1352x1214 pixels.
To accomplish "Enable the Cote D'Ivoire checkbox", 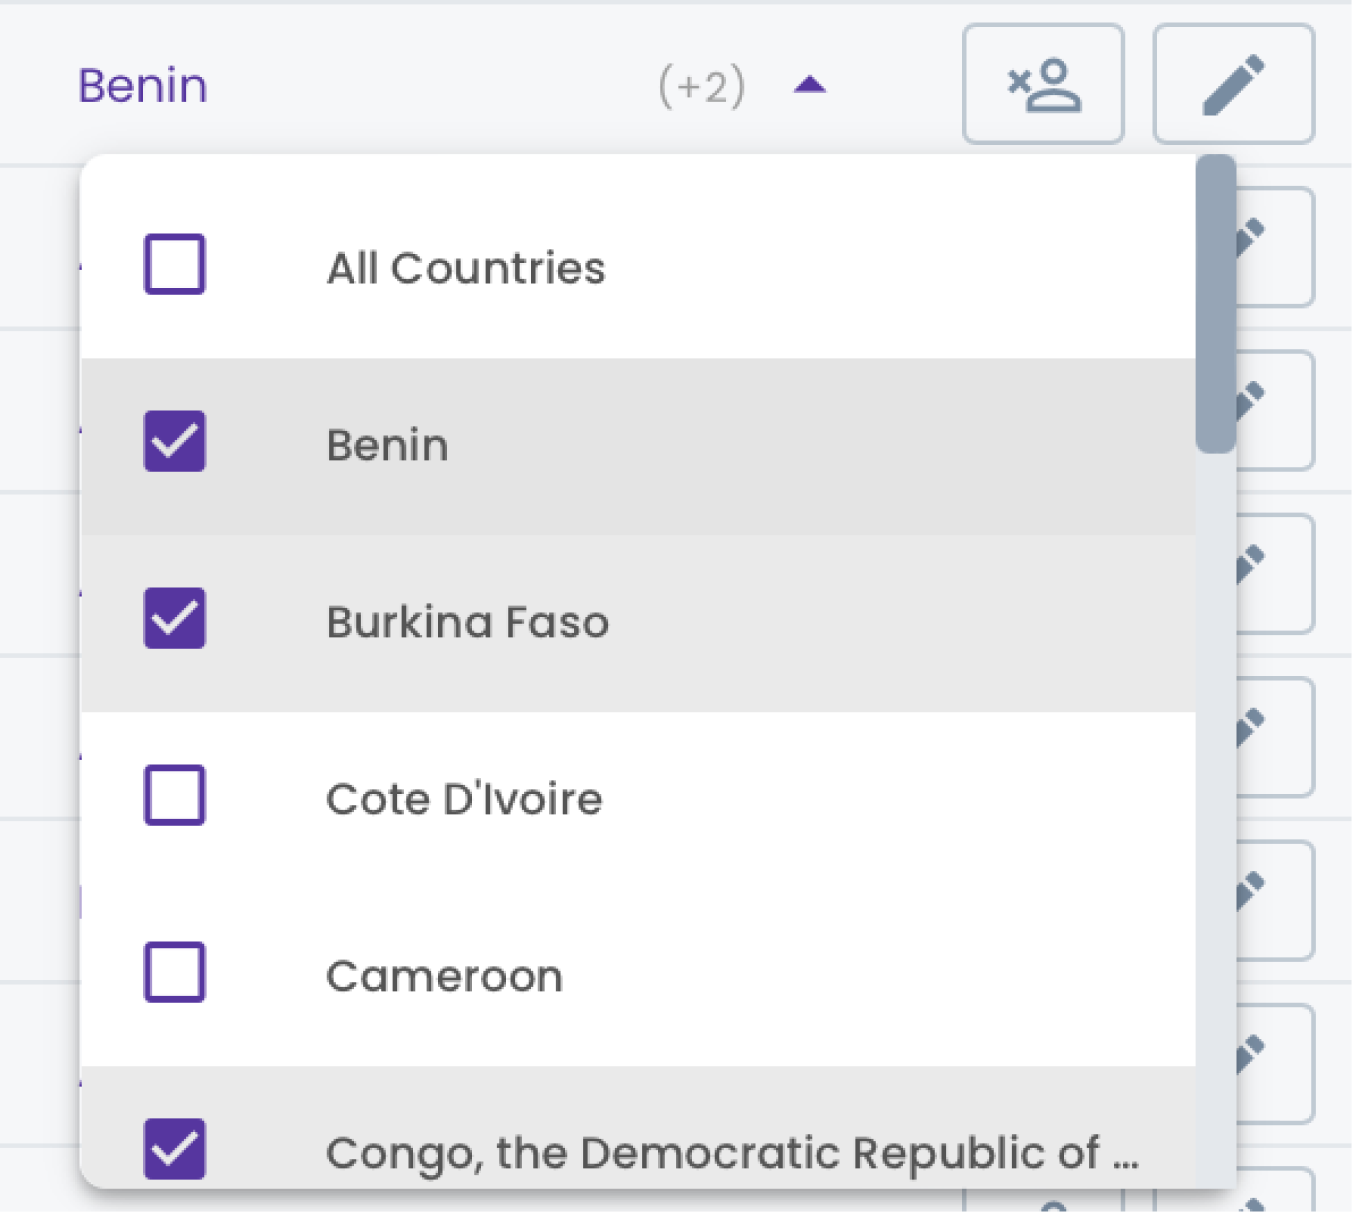I will pyautogui.click(x=175, y=795).
